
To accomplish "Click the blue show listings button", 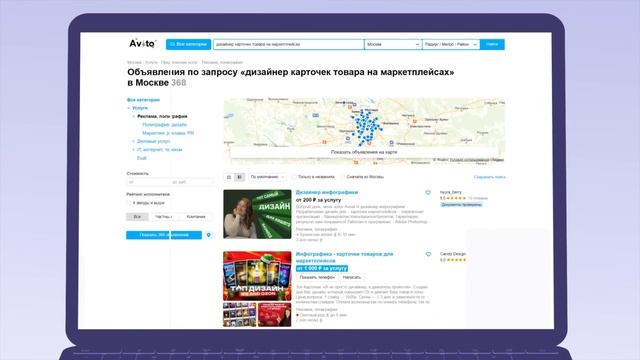I will pos(164,235).
